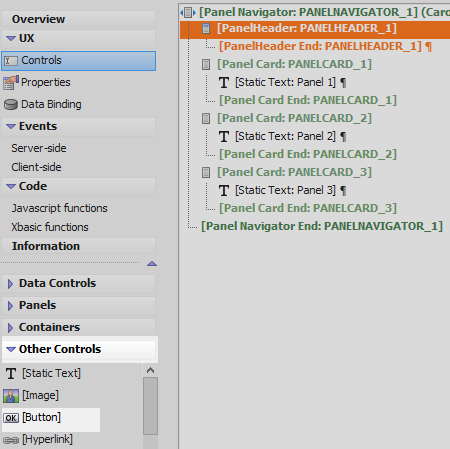The width and height of the screenshot is (450, 449).
Task: Click the Controls textbox icon
Action: tap(11, 61)
